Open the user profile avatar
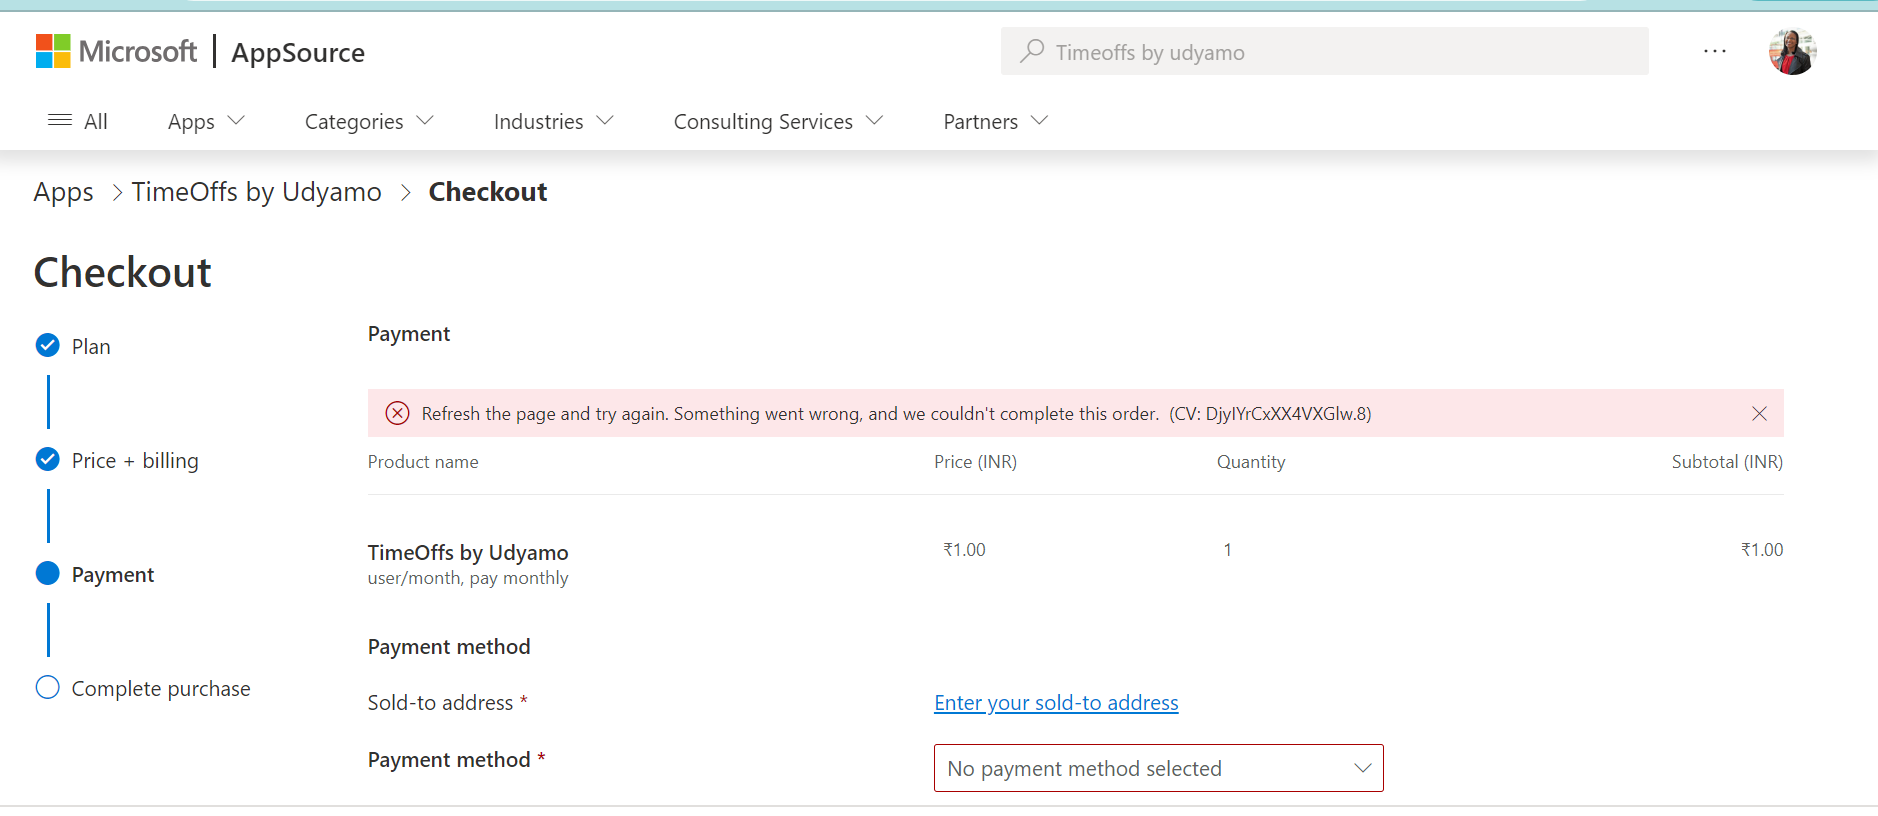 pos(1792,51)
